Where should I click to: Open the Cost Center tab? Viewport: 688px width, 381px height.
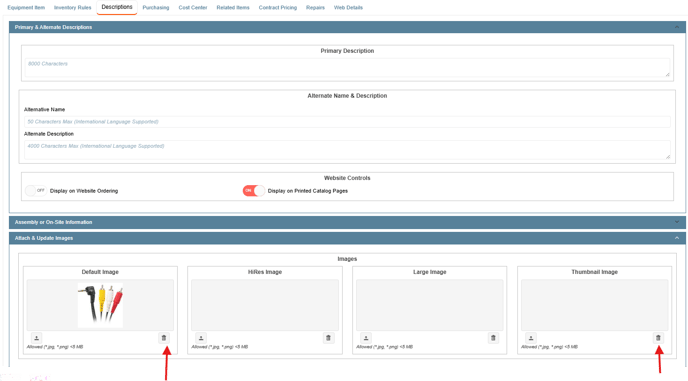(193, 7)
